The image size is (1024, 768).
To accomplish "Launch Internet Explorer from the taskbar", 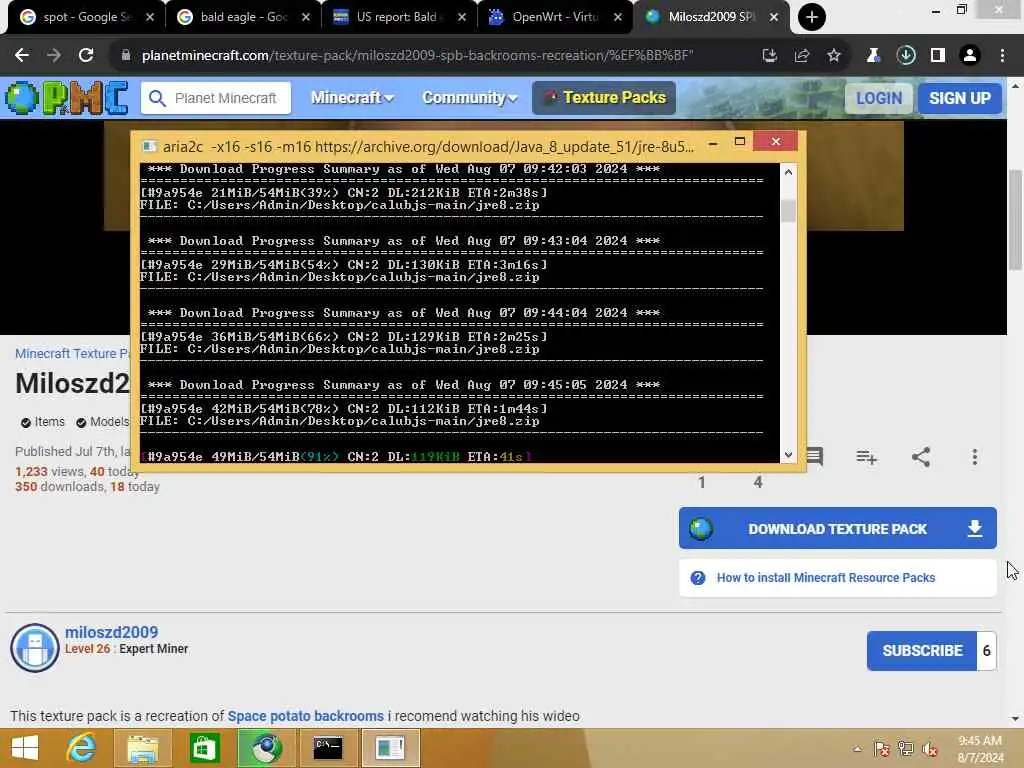I will click(82, 748).
